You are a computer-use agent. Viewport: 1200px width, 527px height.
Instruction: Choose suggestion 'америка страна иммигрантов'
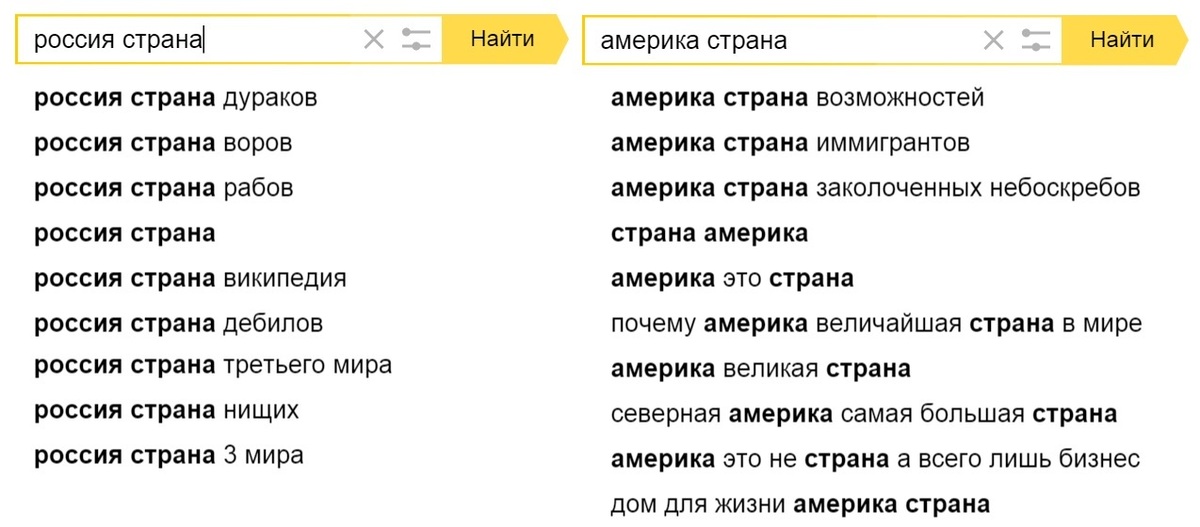[790, 143]
